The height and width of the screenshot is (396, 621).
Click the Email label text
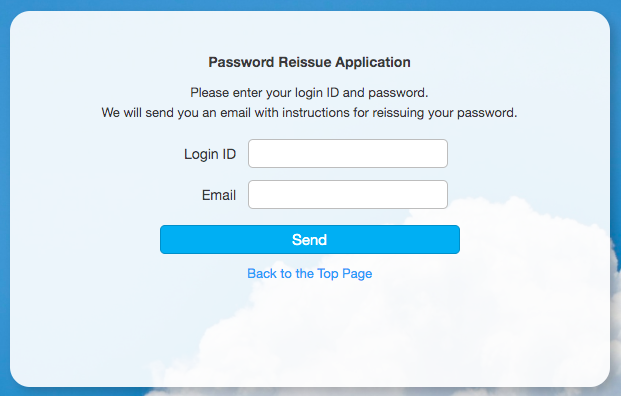219,195
